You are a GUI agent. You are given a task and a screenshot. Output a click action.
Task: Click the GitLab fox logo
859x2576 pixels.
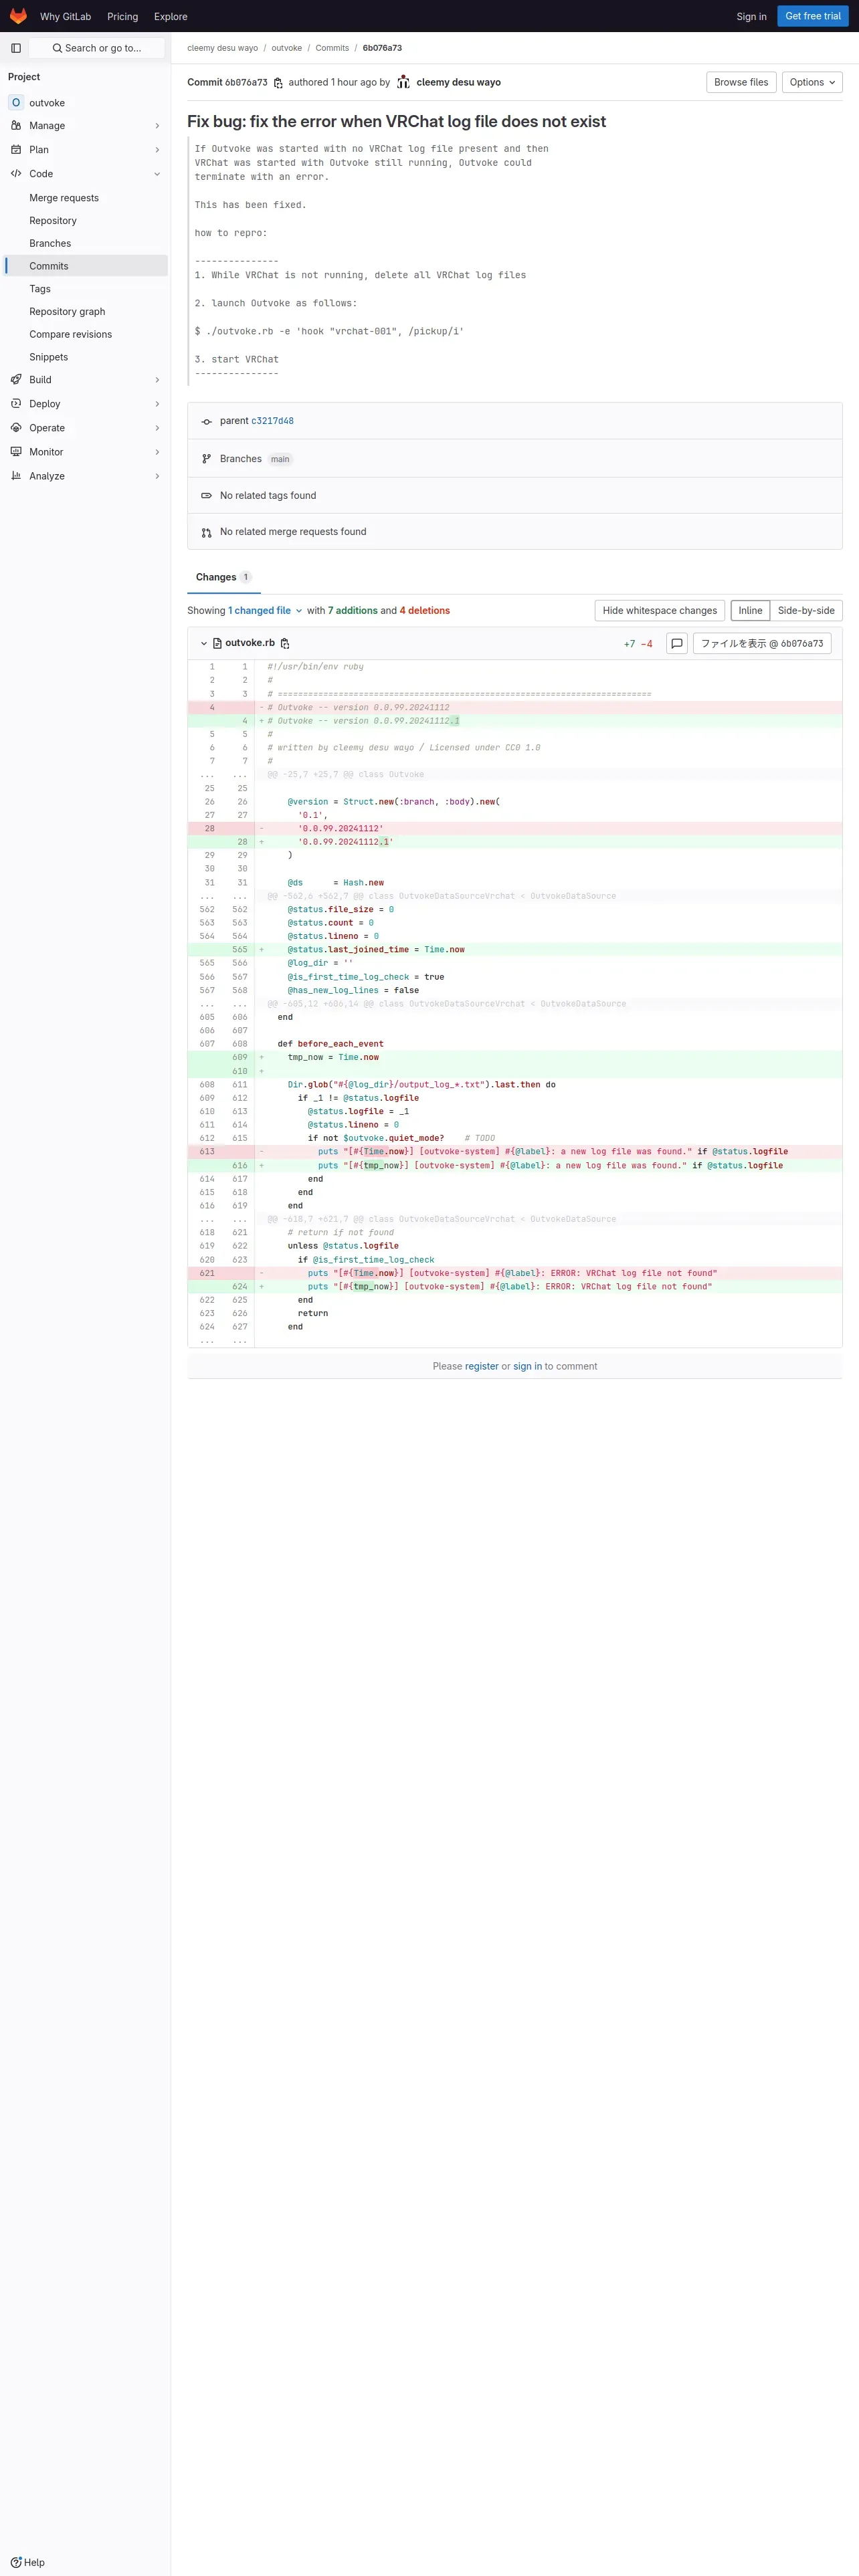click(x=18, y=16)
